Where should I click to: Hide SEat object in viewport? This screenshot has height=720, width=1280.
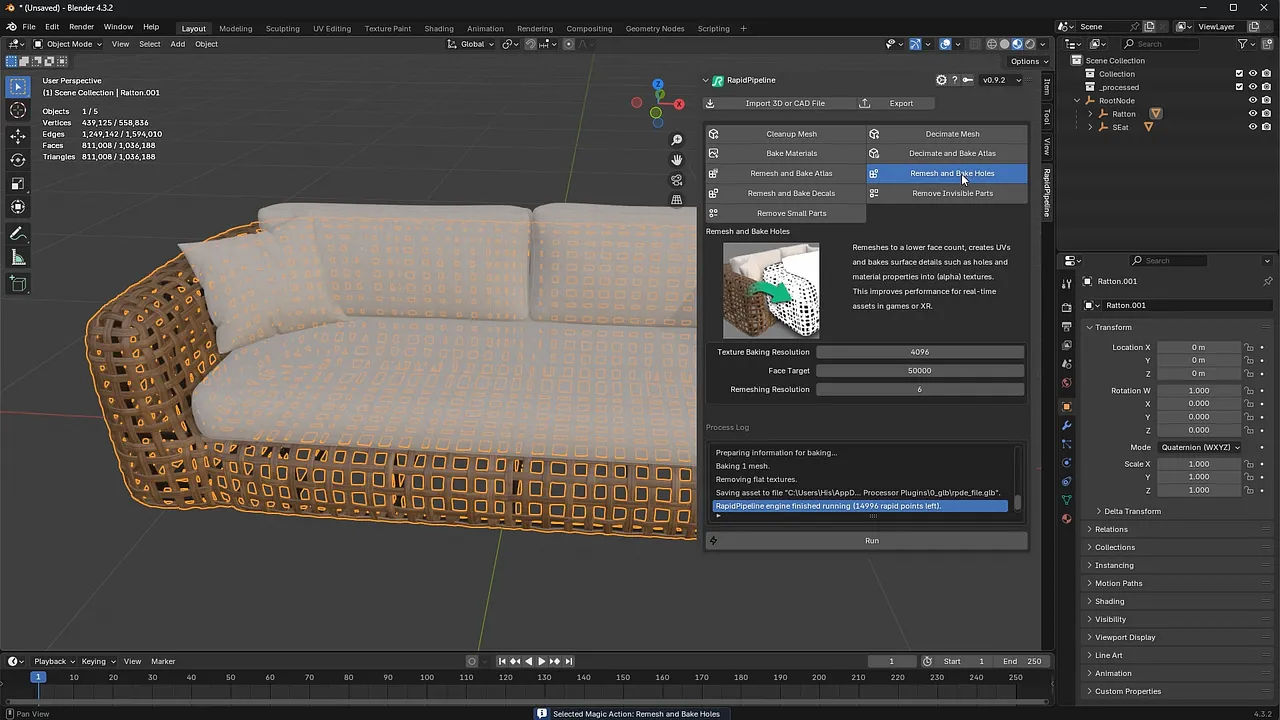click(x=1253, y=127)
